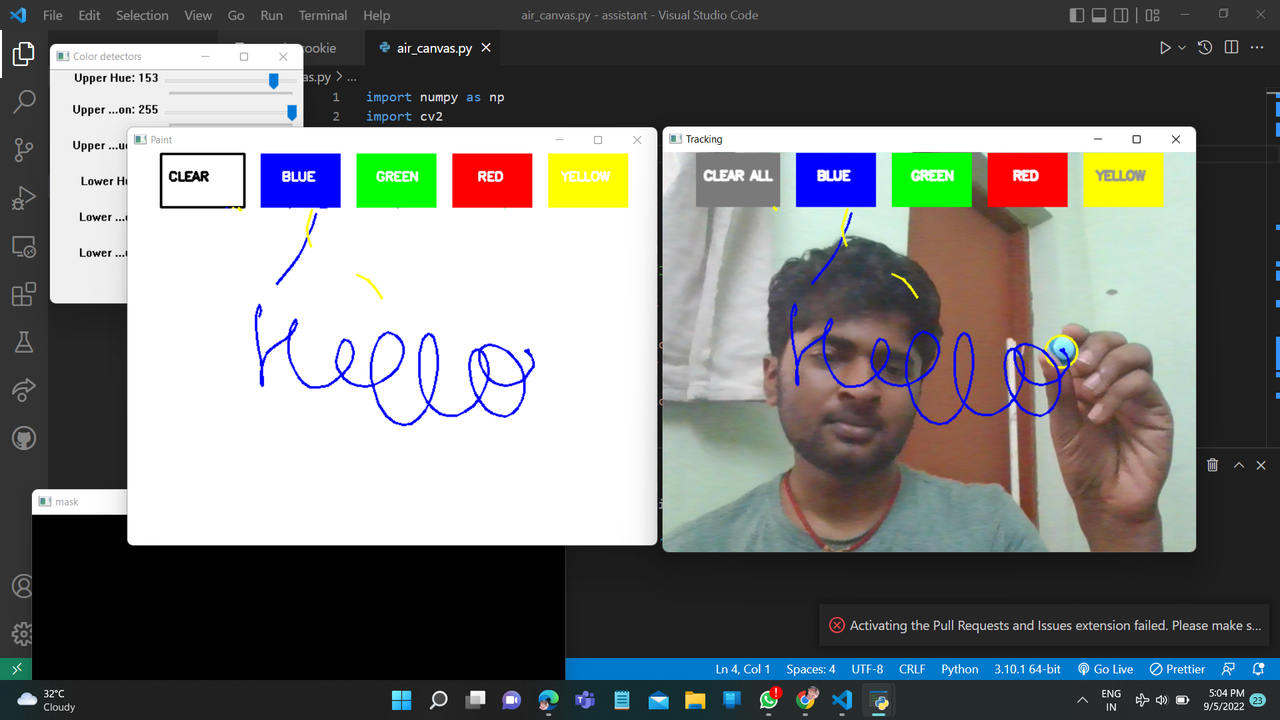The height and width of the screenshot is (720, 1280).
Task: Open the editor More Actions ellipsis menu
Action: (1257, 47)
